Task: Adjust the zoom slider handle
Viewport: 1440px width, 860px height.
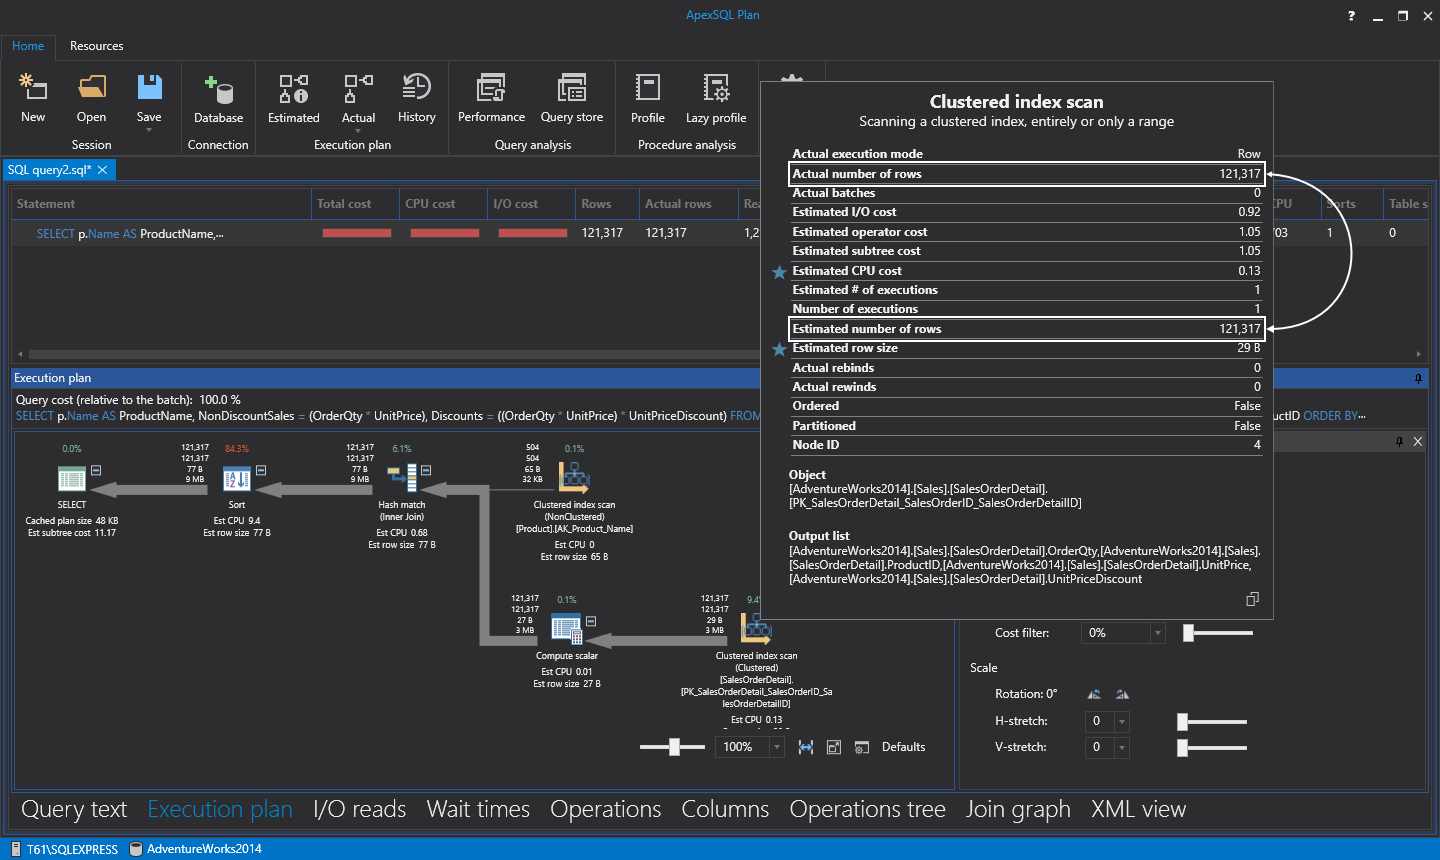Action: [x=675, y=747]
